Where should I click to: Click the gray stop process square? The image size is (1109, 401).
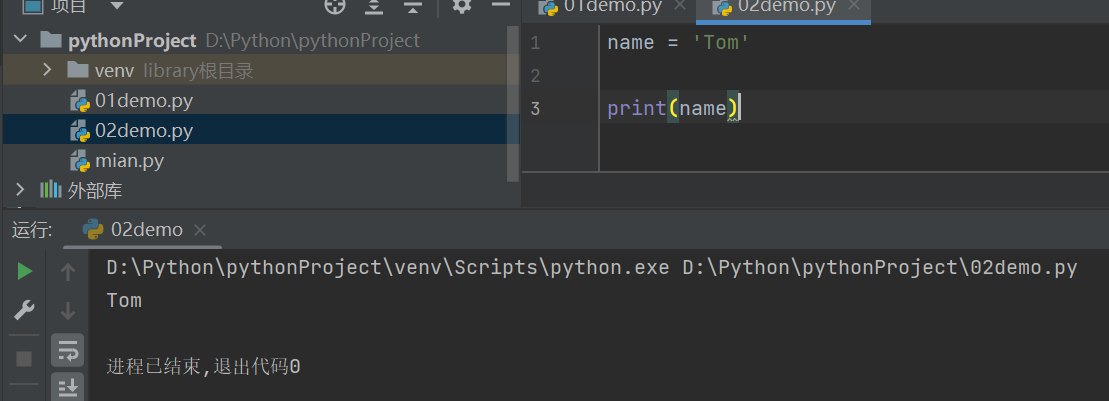25,358
